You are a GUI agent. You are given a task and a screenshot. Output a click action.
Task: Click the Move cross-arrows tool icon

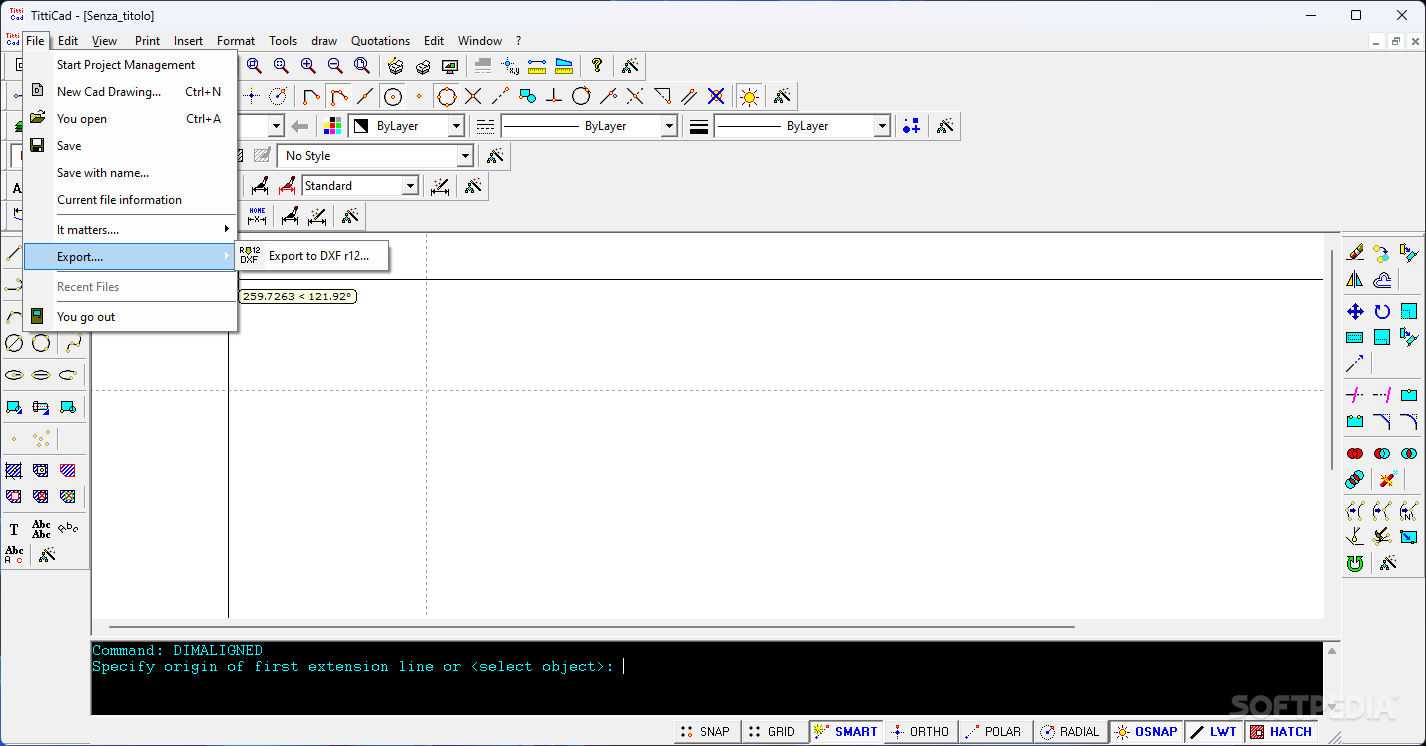(x=1355, y=311)
